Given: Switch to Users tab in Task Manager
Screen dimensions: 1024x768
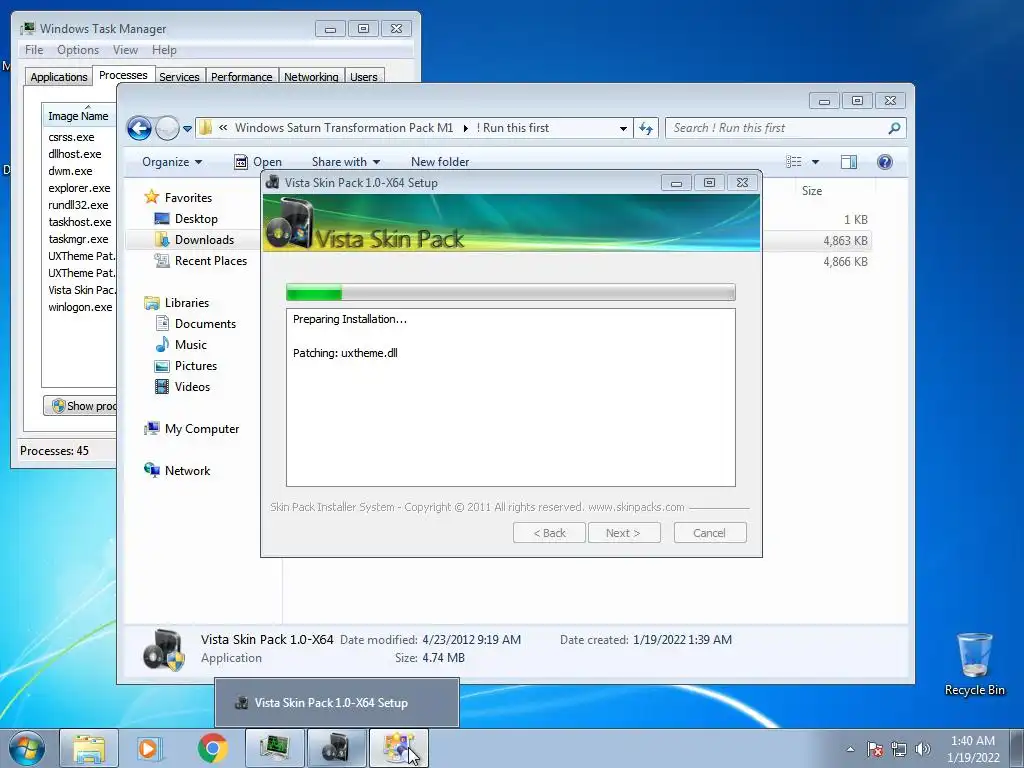Looking at the screenshot, I should point(364,76).
